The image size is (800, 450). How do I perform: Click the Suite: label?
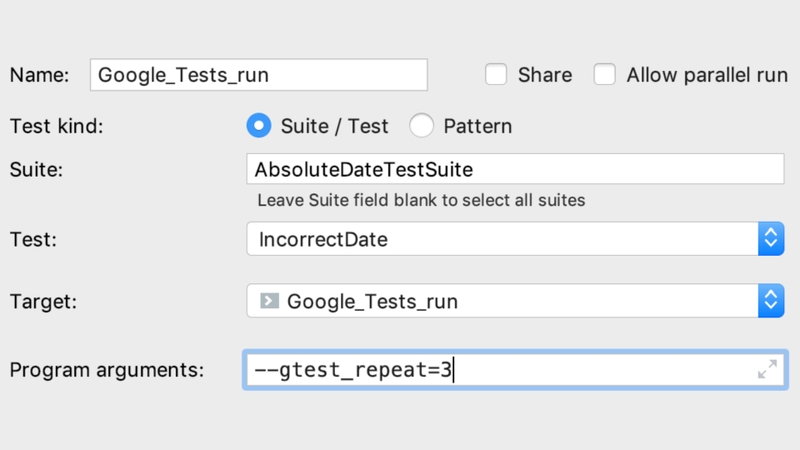click(36, 169)
